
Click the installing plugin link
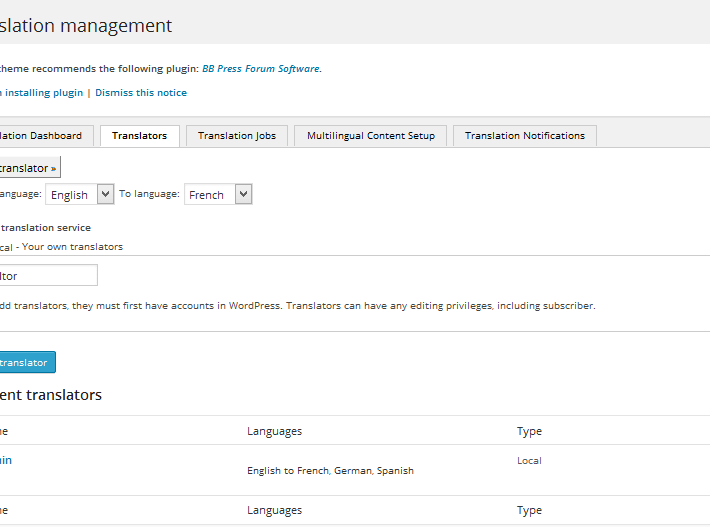(43, 93)
